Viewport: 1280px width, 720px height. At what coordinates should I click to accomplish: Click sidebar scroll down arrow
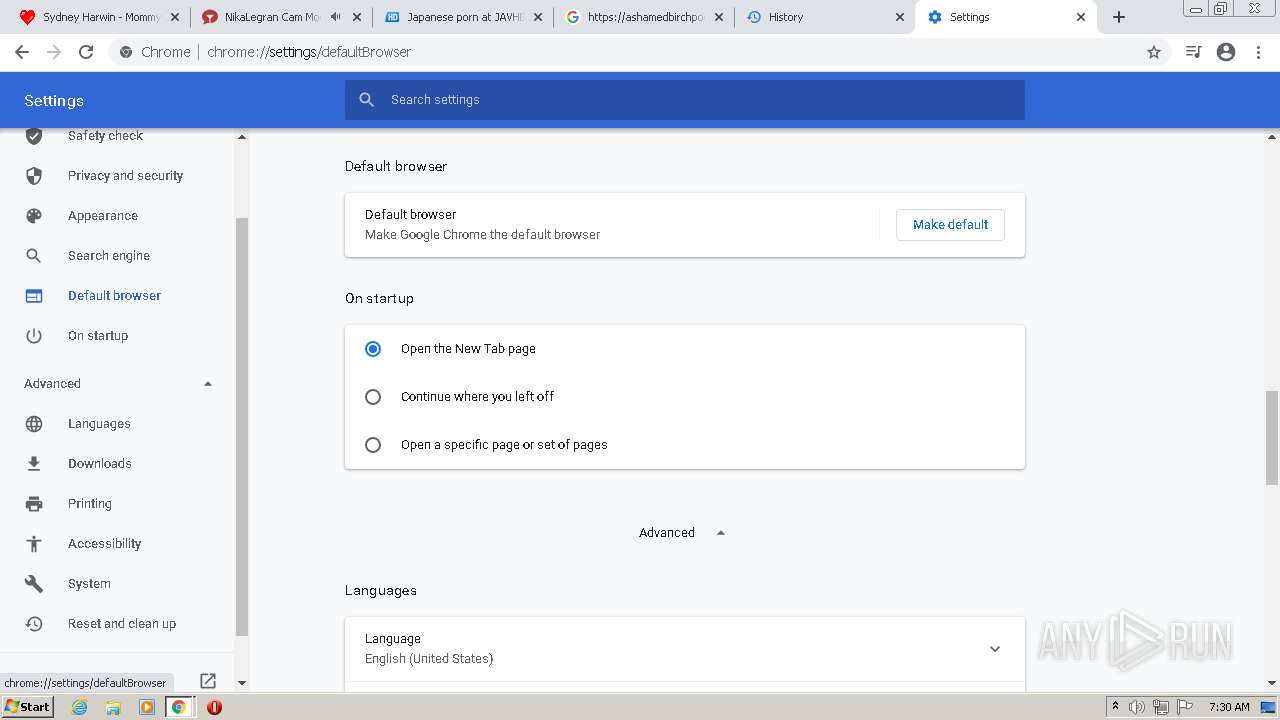[x=241, y=683]
